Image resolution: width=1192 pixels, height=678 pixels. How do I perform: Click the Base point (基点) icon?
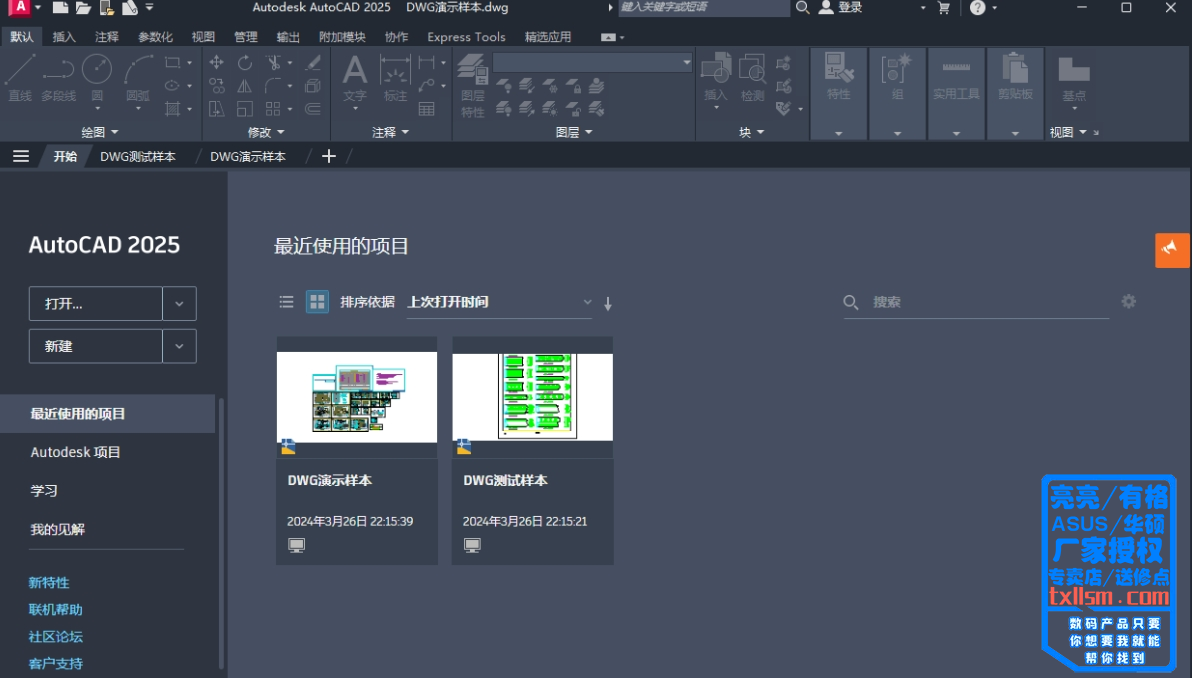[x=1073, y=69]
